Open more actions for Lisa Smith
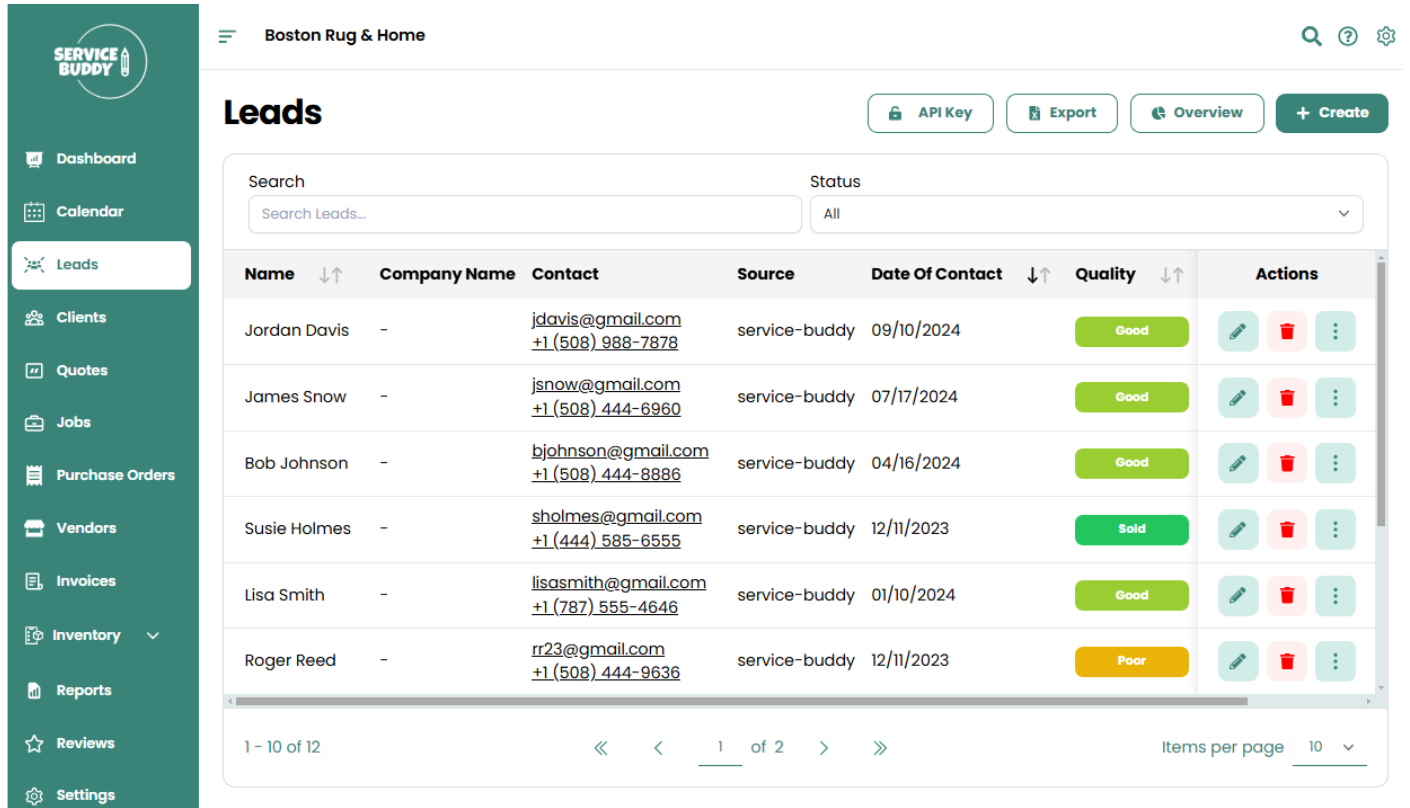The height and width of the screenshot is (808, 1410). pos(1335,595)
